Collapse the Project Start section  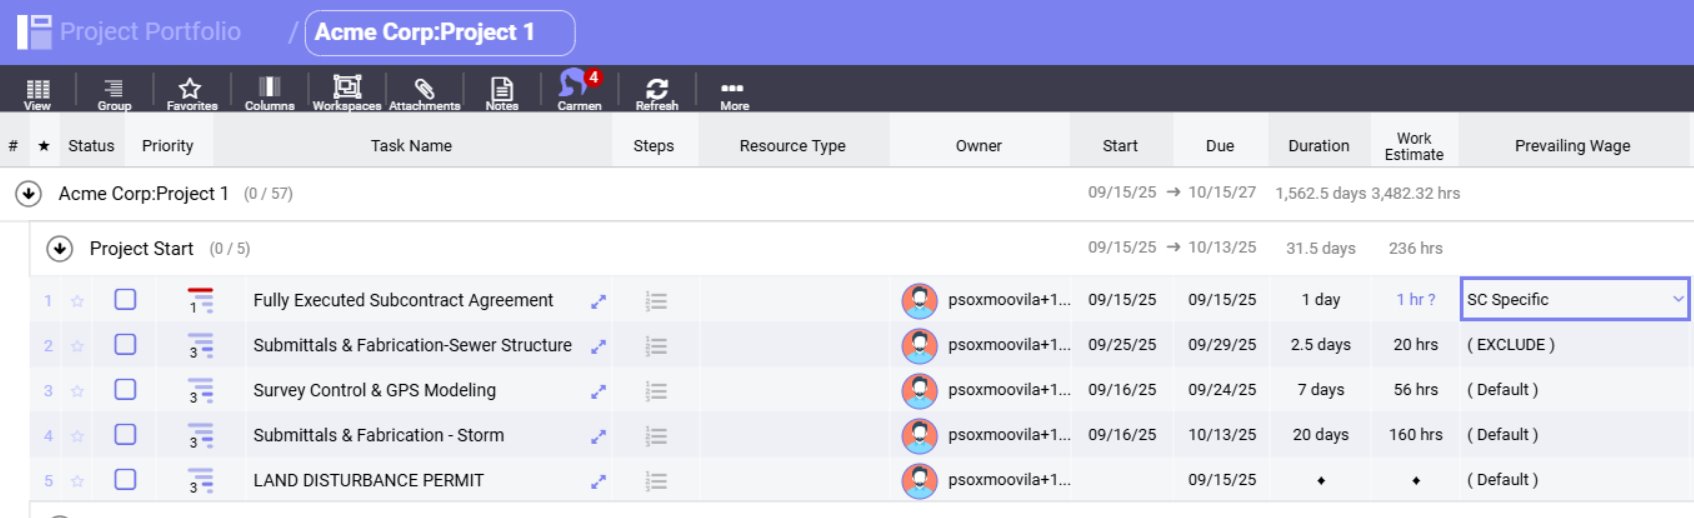tap(60, 248)
